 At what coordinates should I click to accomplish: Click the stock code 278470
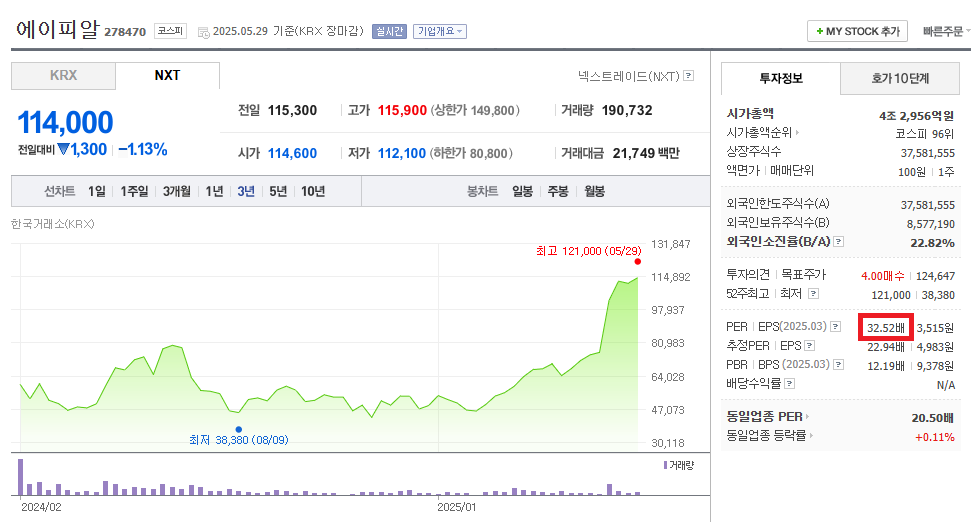coord(125,32)
